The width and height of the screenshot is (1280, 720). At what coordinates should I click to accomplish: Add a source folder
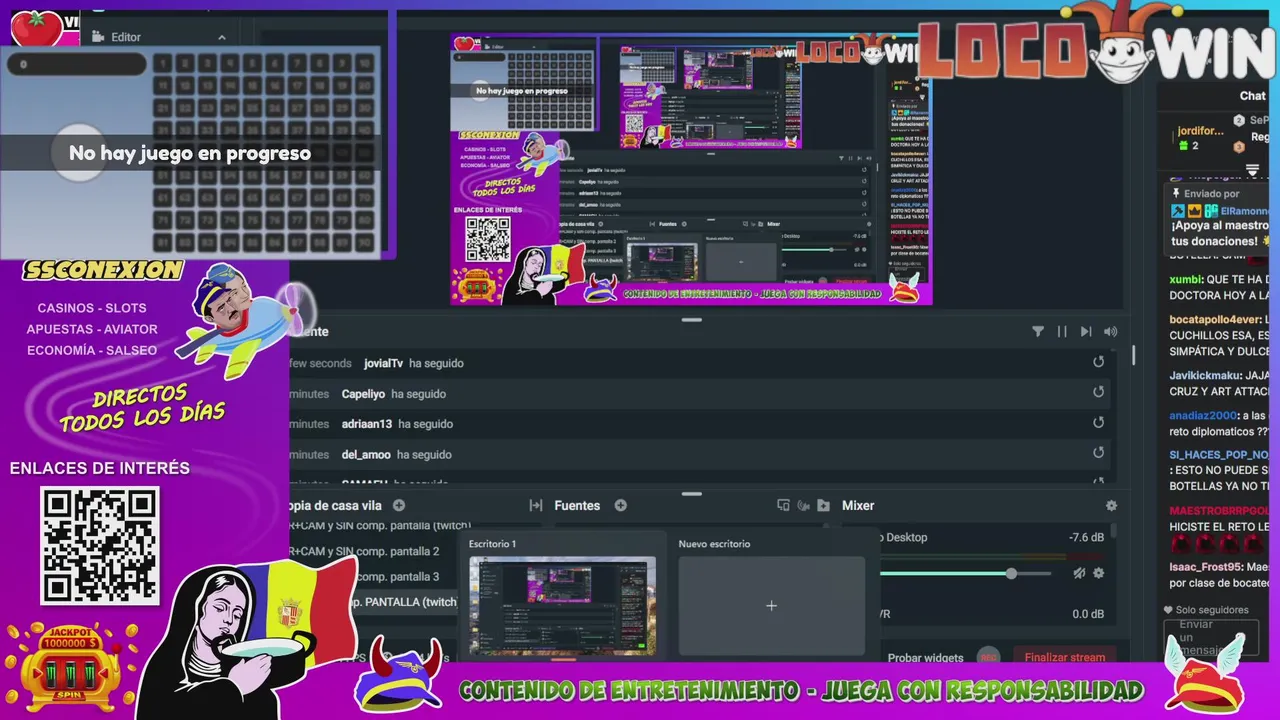pos(823,506)
